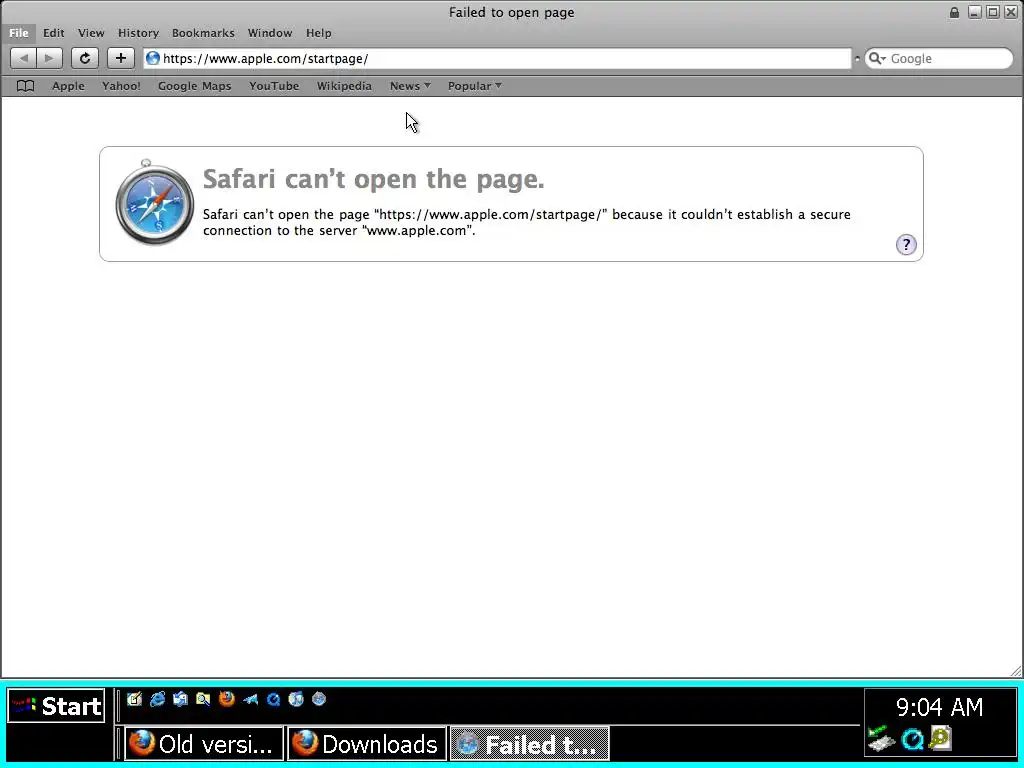Launch QuickTime from the quick launch bar
Image resolution: width=1024 pixels, height=768 pixels.
(273, 699)
